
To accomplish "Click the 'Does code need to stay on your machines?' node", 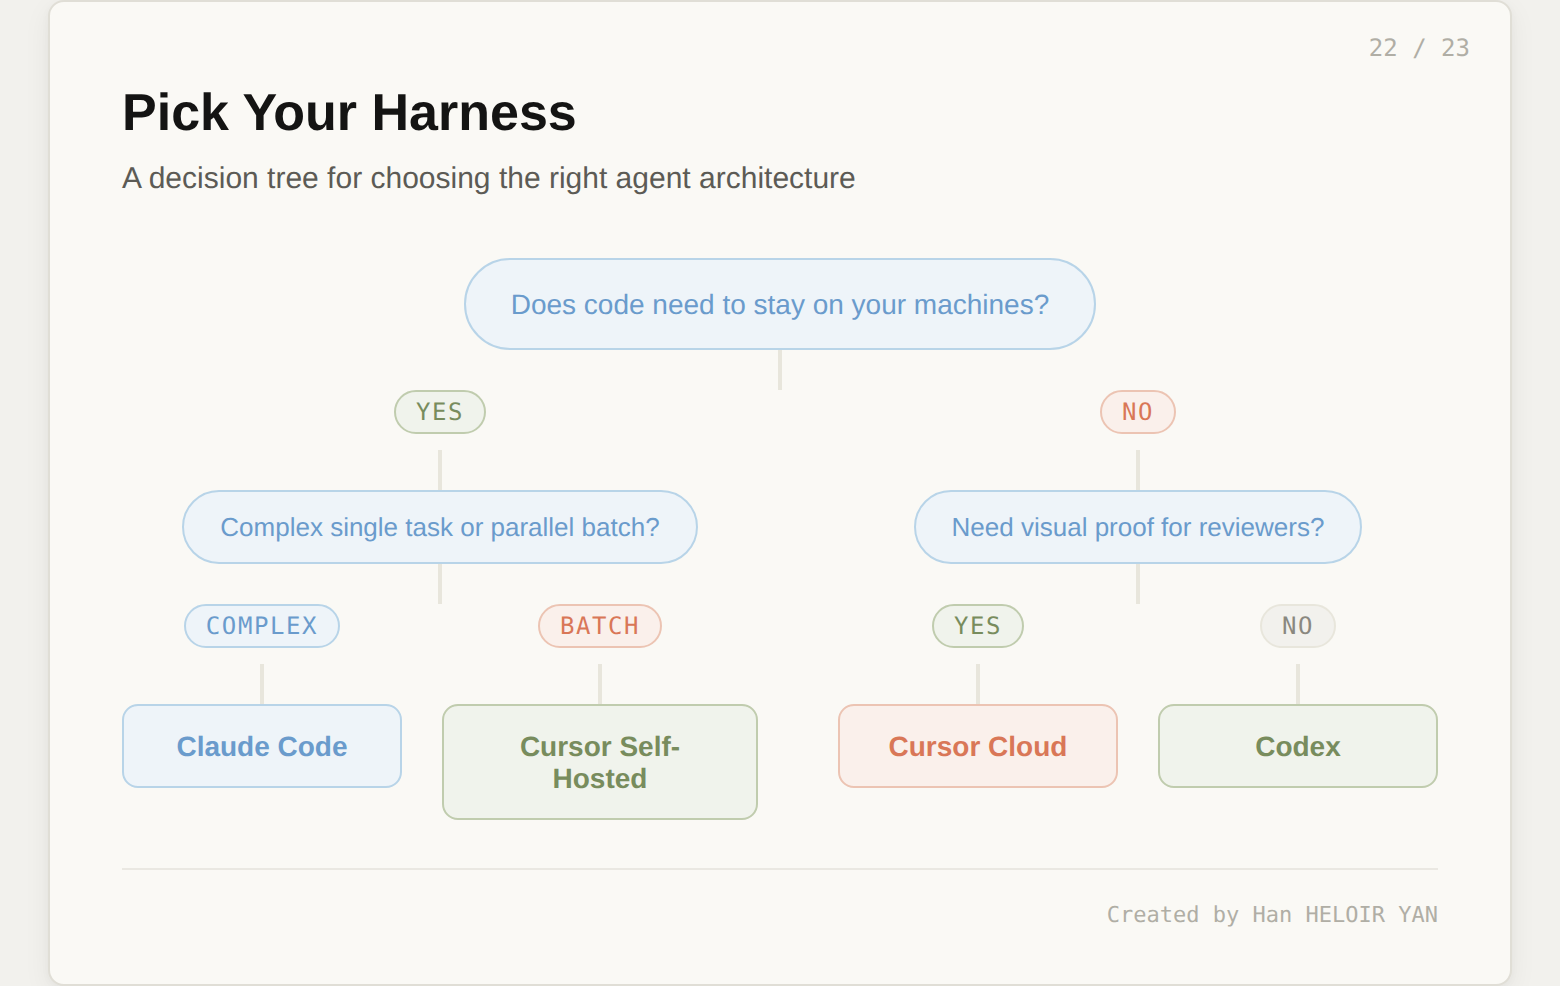I will pos(780,304).
